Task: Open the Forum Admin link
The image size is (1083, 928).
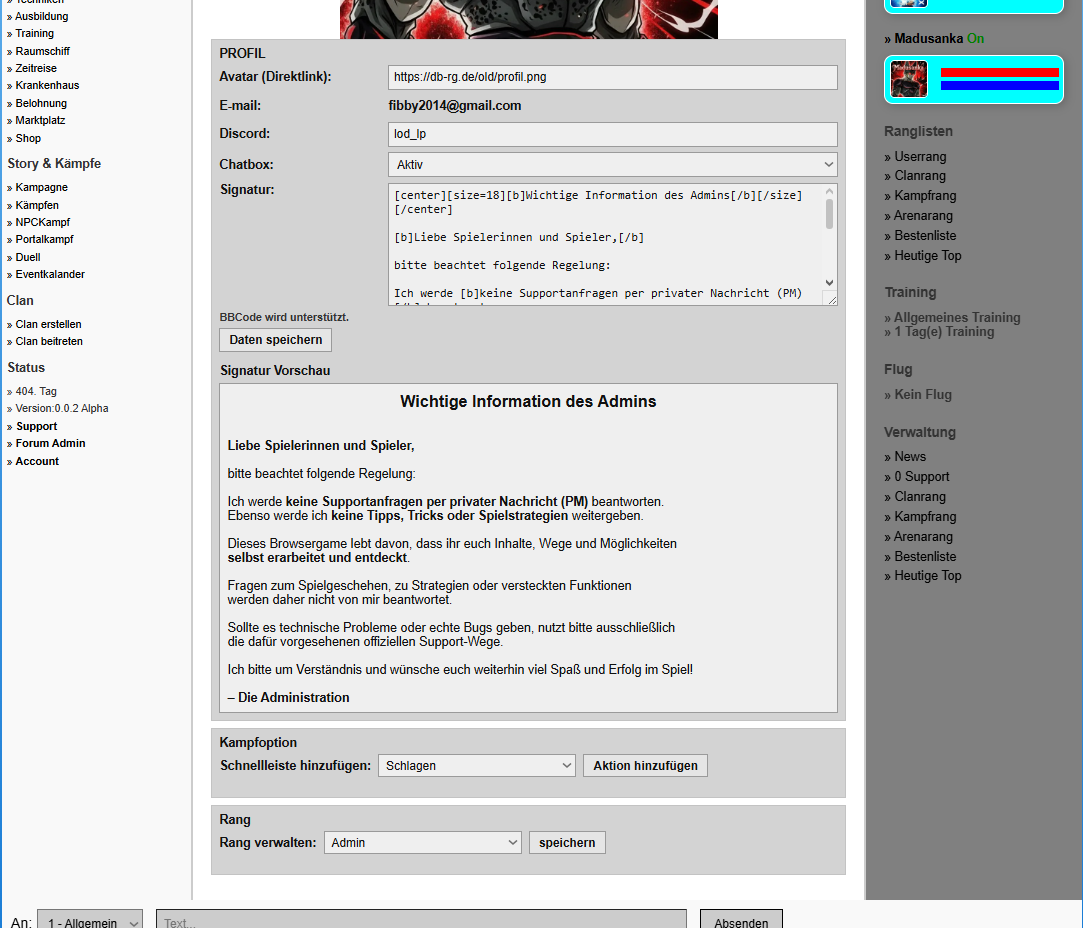Action: pyautogui.click(x=50, y=443)
